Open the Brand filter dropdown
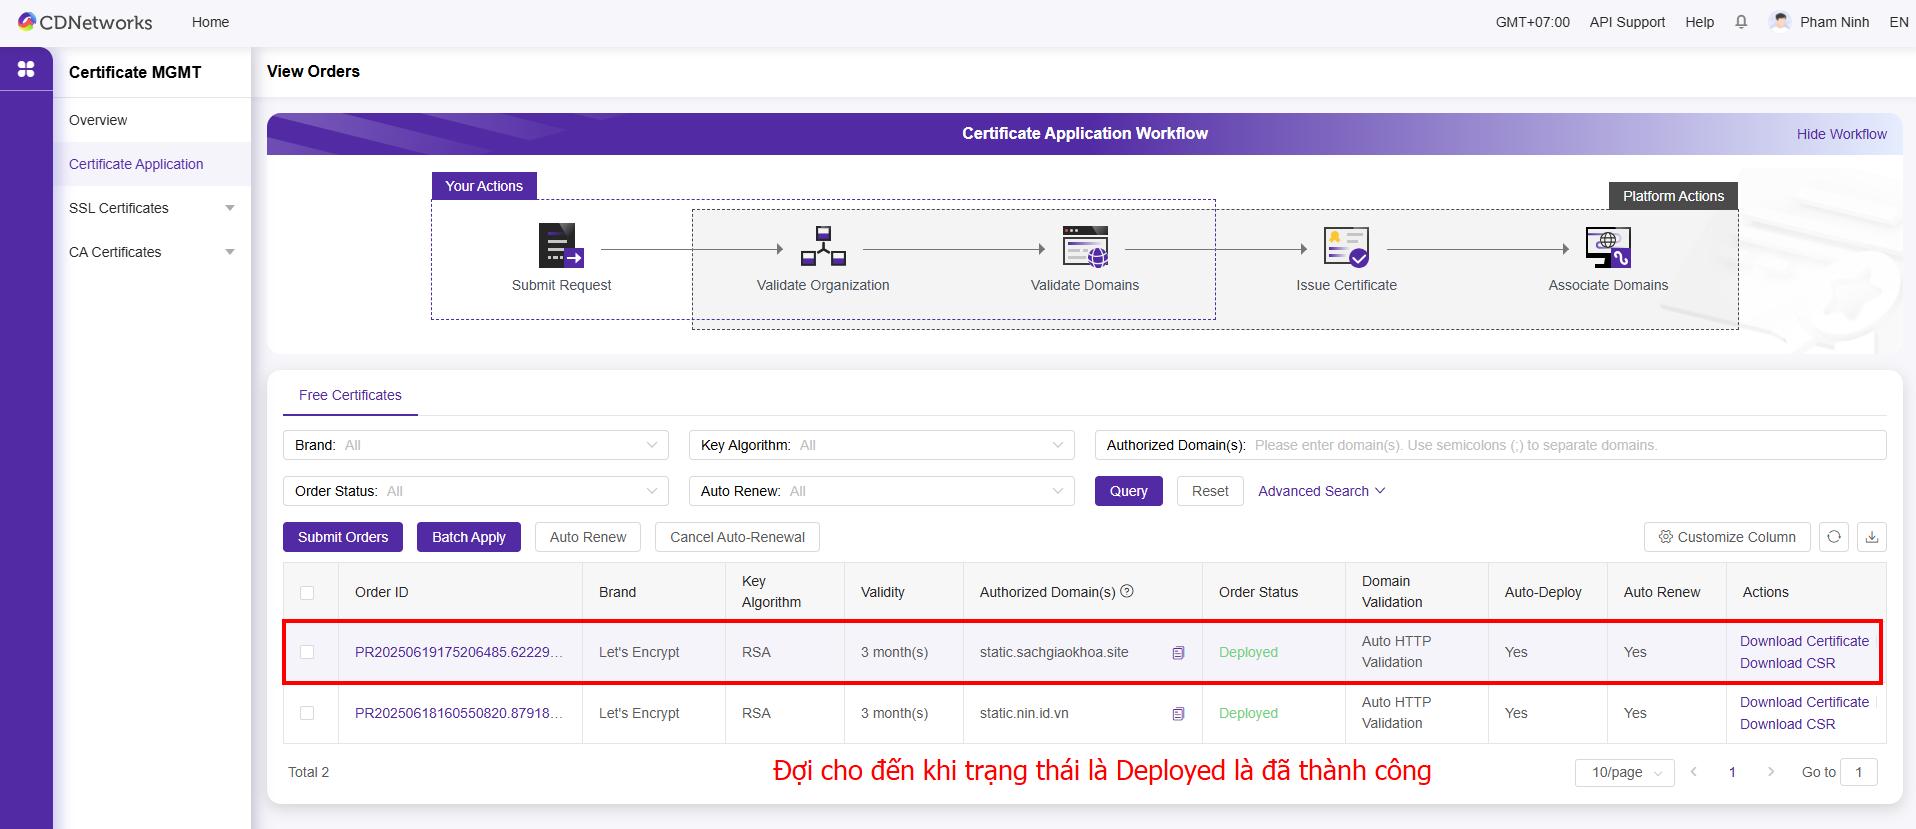The height and width of the screenshot is (829, 1916). click(475, 445)
